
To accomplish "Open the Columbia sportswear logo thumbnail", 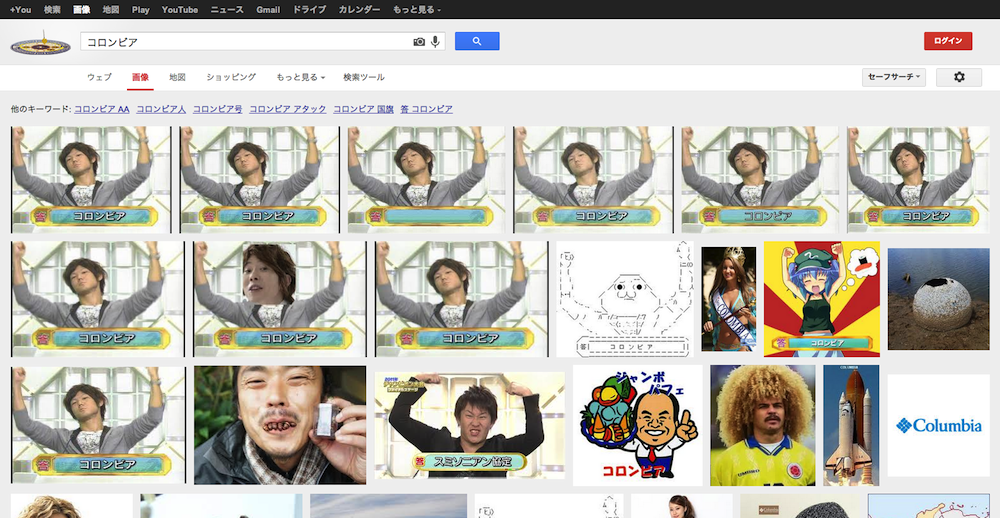I will 937,425.
